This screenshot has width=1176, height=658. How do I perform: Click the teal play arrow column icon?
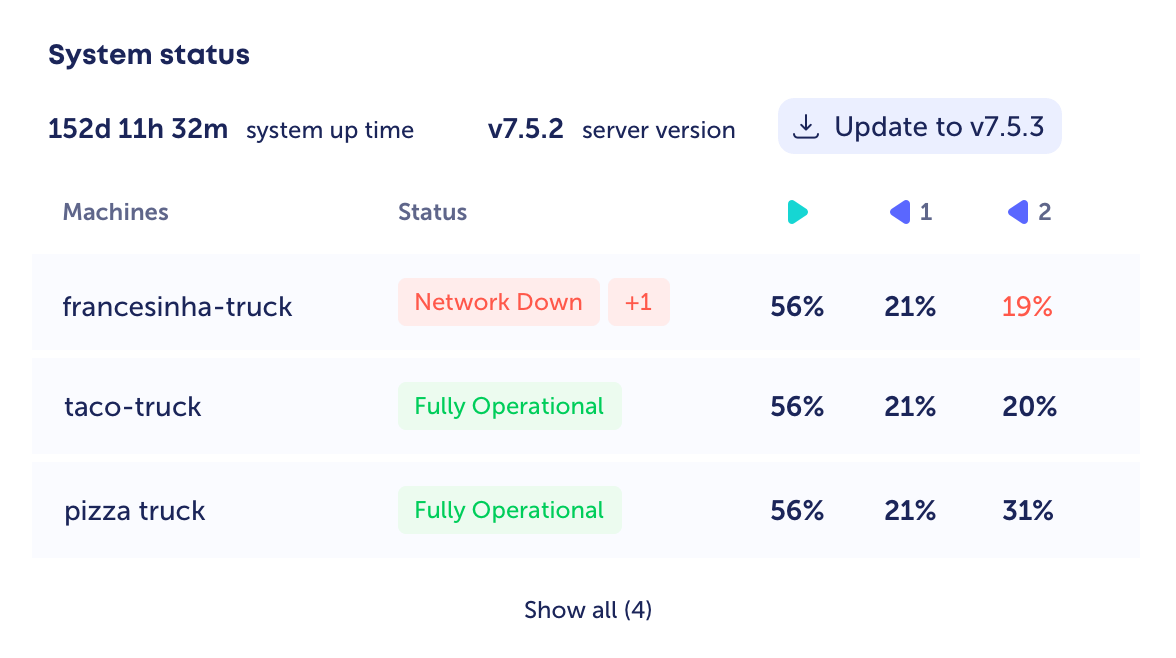(x=797, y=212)
